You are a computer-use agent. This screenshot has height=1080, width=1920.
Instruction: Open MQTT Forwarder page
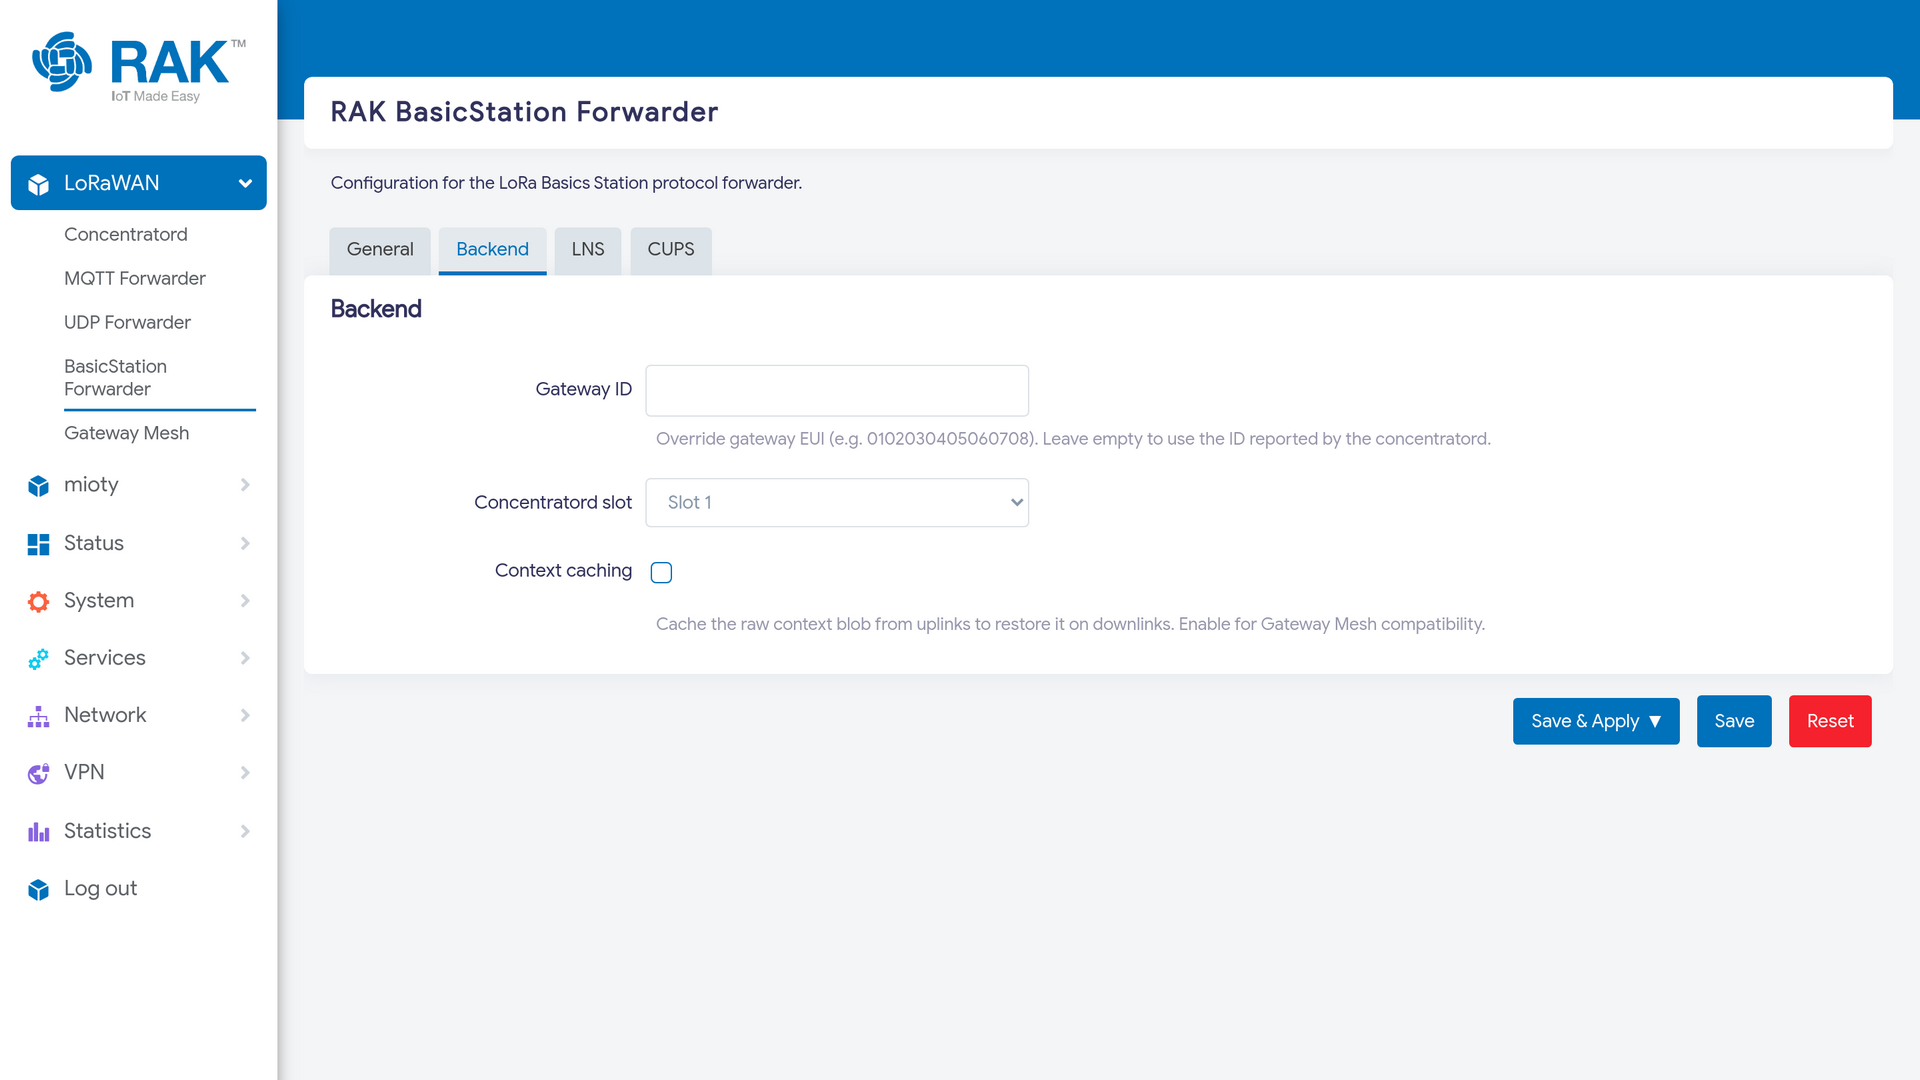[135, 278]
